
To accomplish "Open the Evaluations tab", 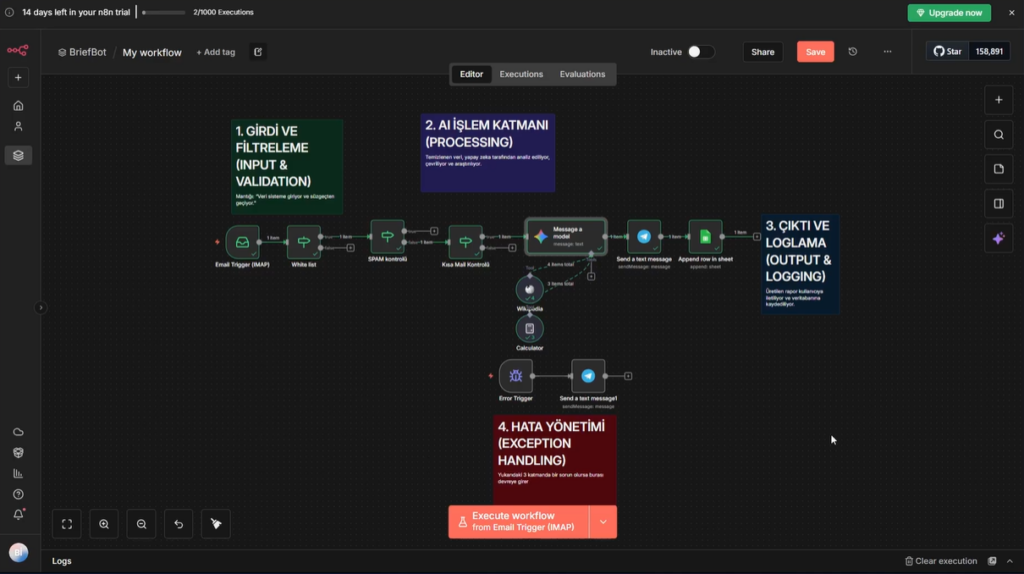I will point(582,74).
